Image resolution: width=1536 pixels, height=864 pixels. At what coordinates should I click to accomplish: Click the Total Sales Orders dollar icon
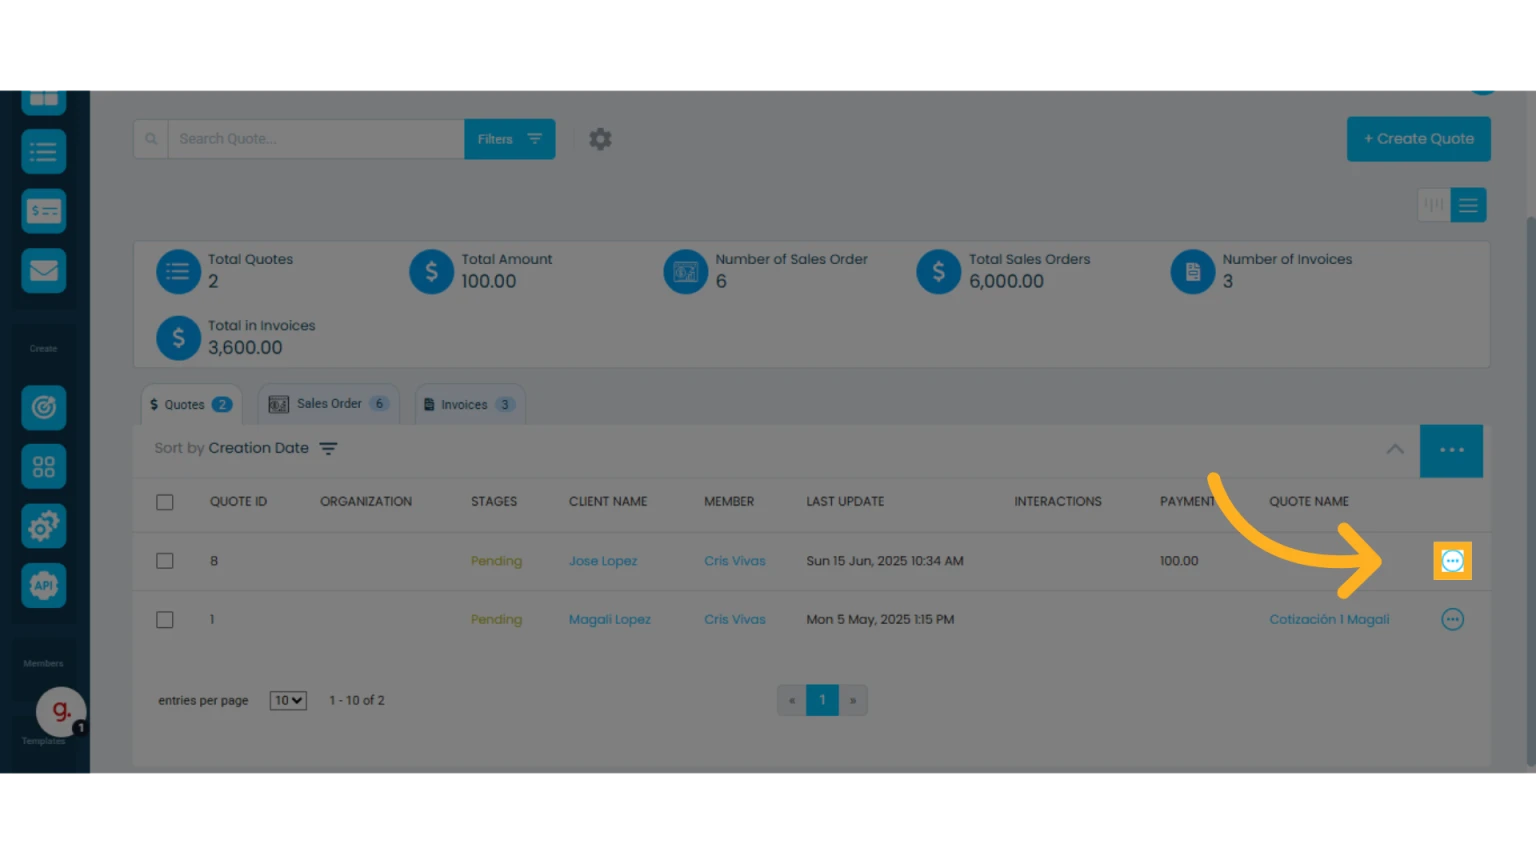[938, 271]
